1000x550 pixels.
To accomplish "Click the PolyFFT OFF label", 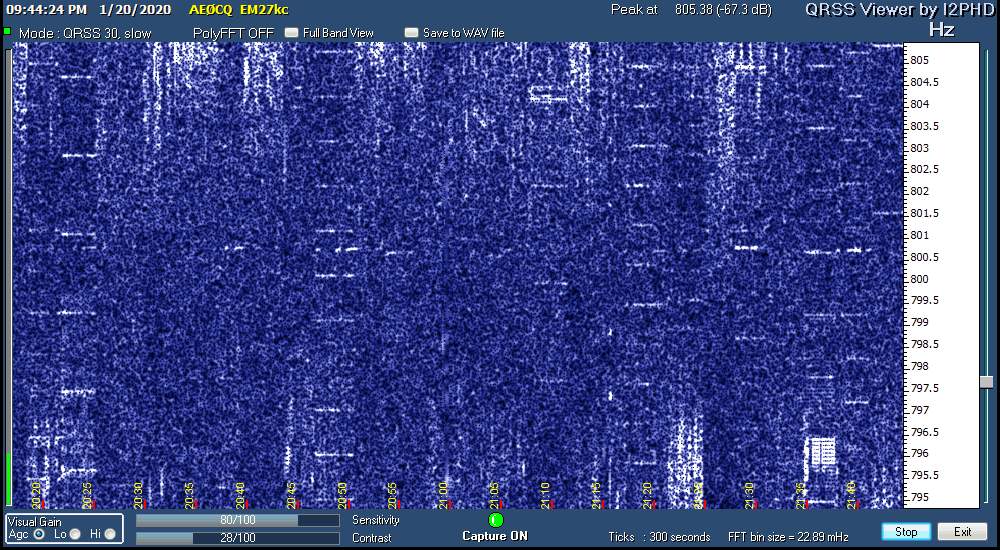I will [x=233, y=33].
